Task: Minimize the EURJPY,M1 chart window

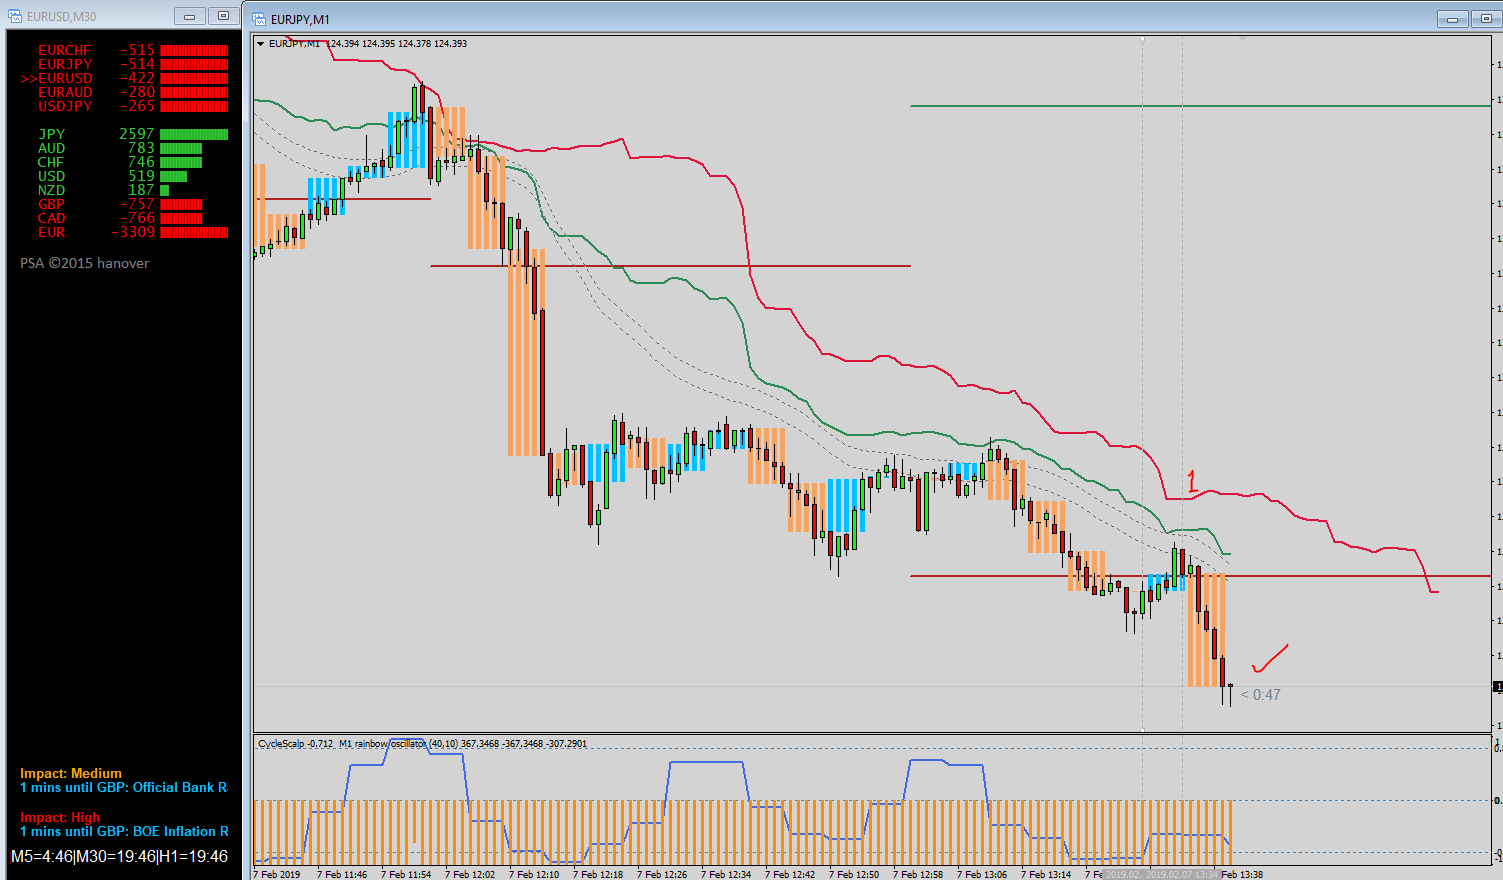Action: coord(1452,19)
